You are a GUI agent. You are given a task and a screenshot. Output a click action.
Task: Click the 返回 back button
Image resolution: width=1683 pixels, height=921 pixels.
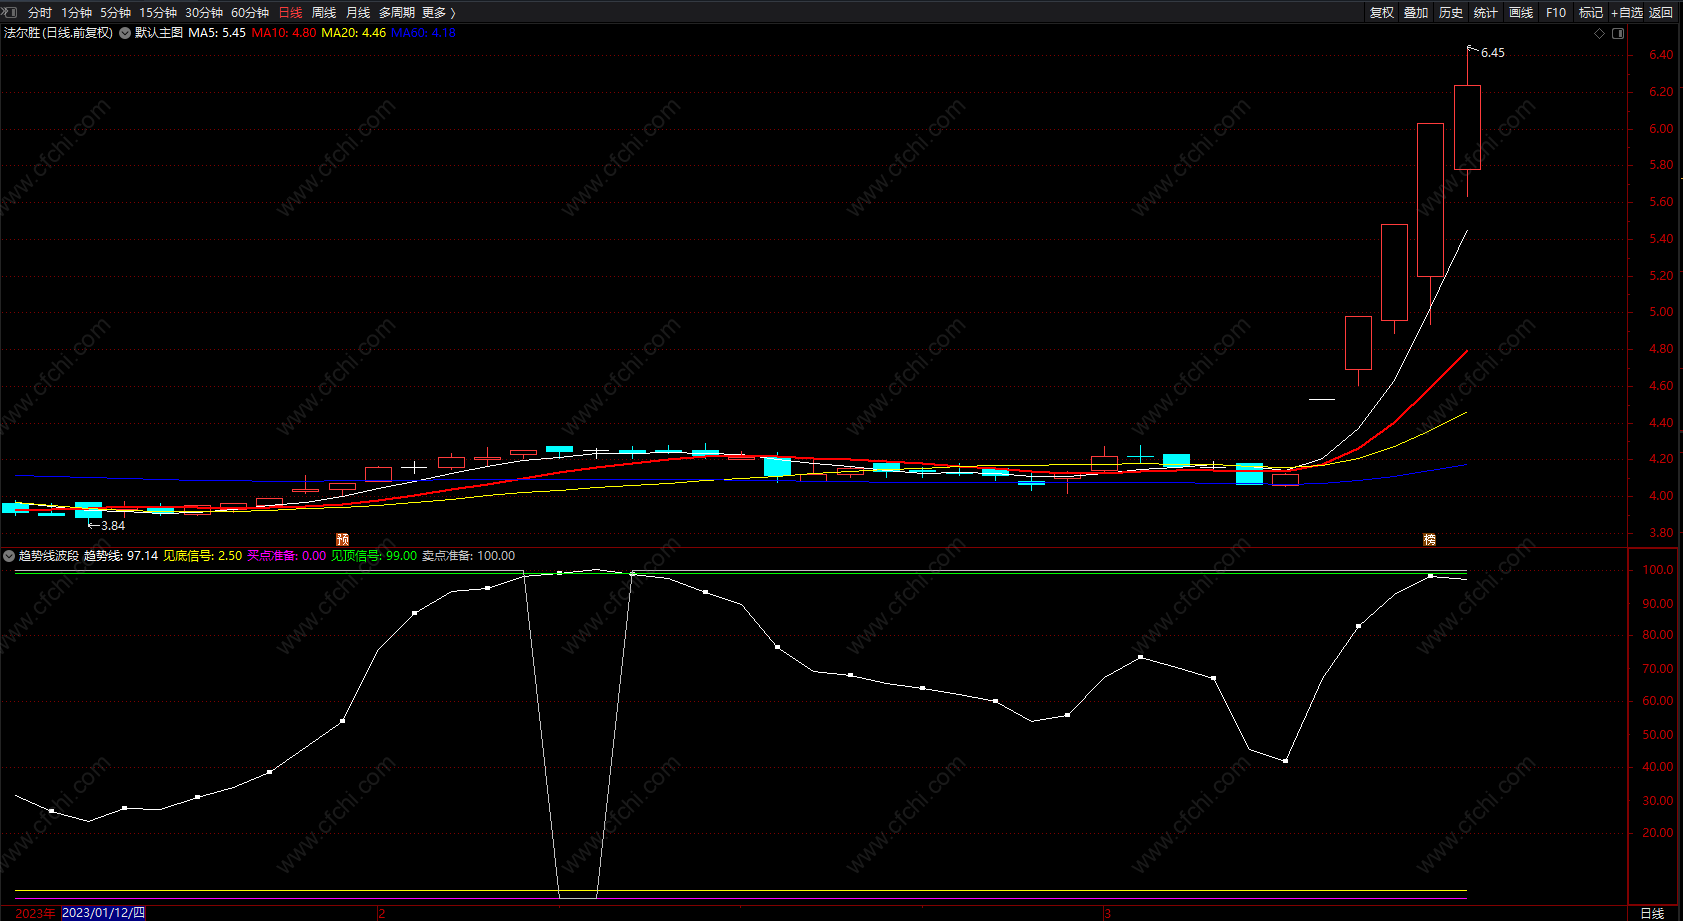[x=1661, y=13]
